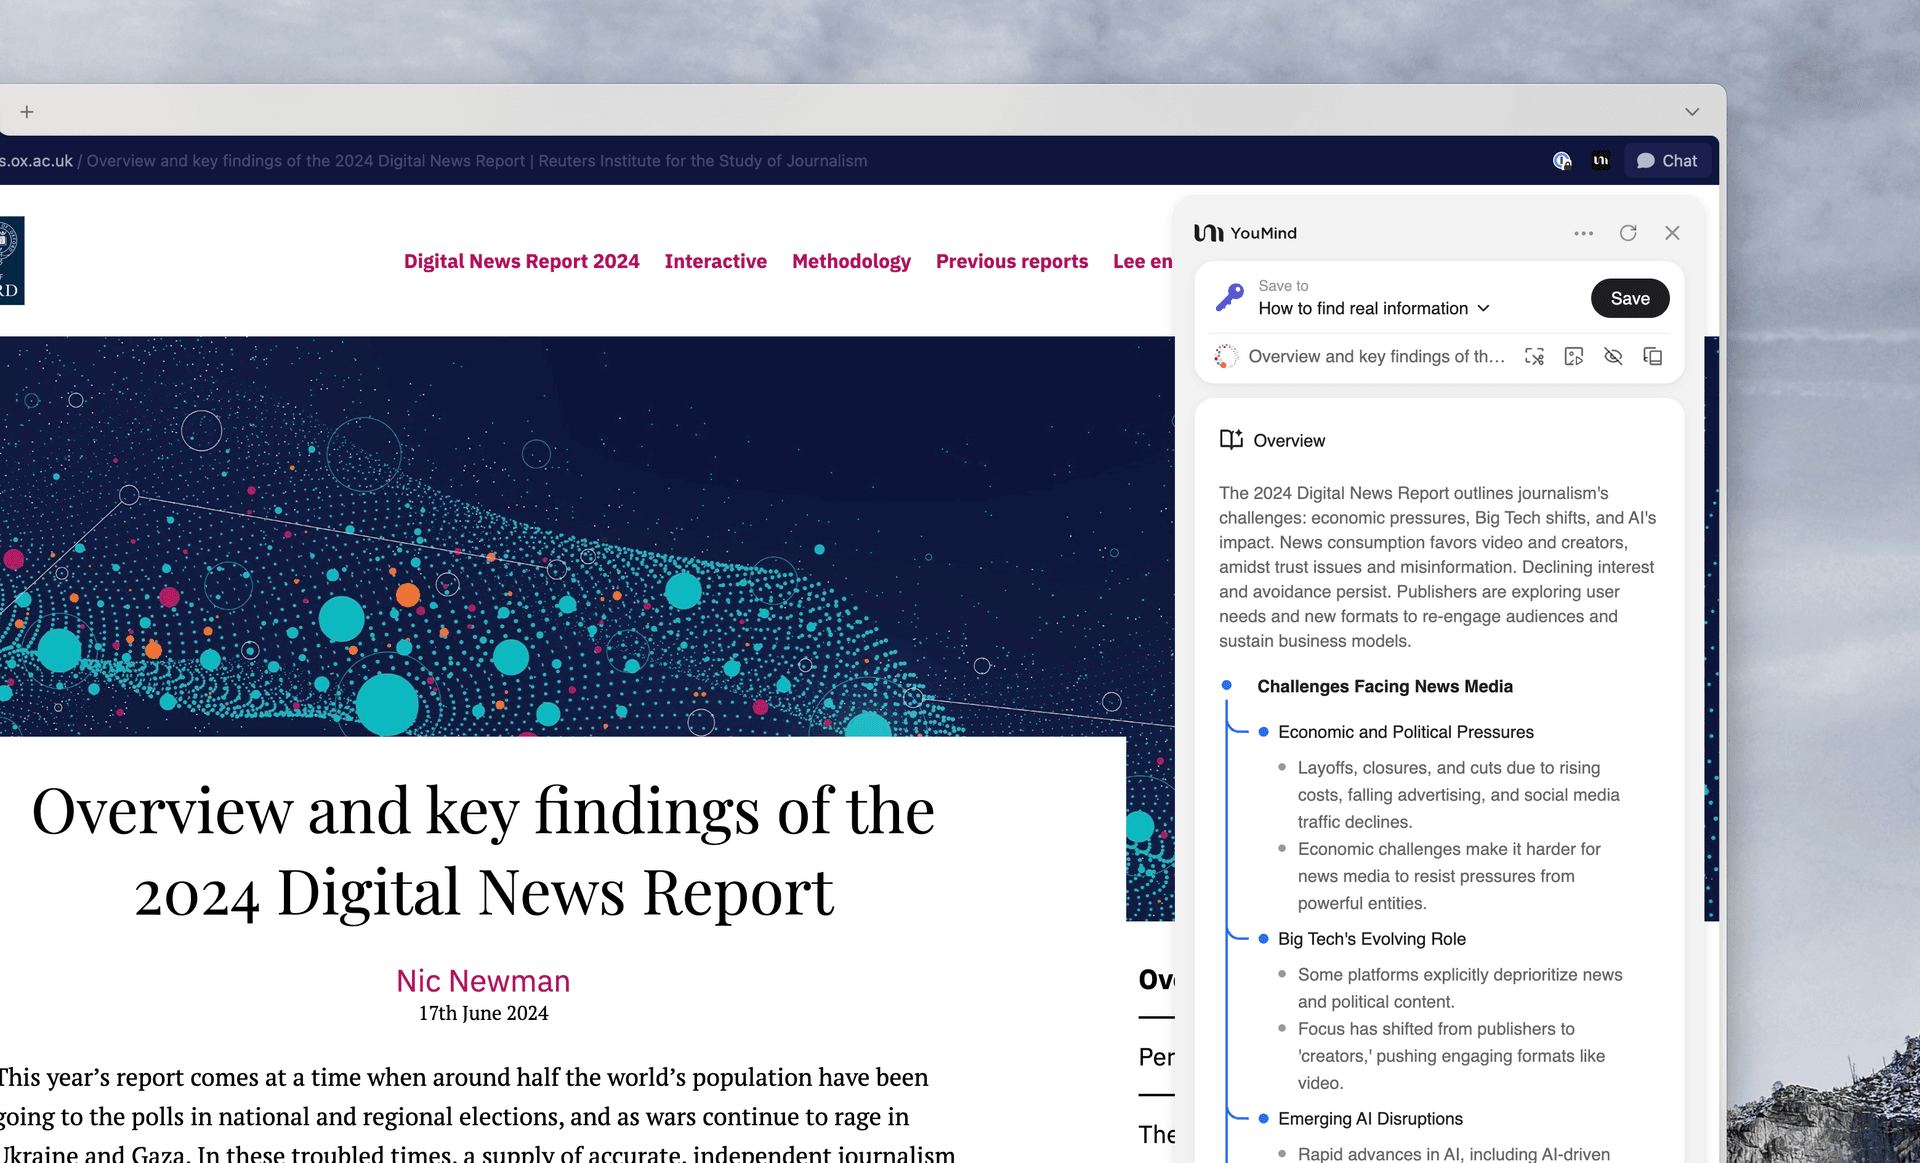This screenshot has height=1163, width=1920.
Task: Click the Overview book icon
Action: tap(1231, 440)
